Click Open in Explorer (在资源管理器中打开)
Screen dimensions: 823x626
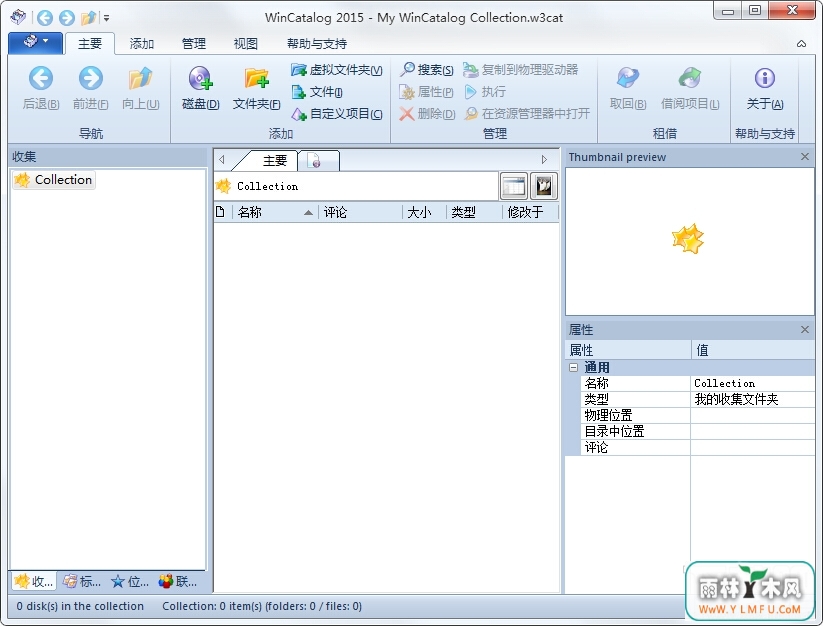click(x=527, y=114)
